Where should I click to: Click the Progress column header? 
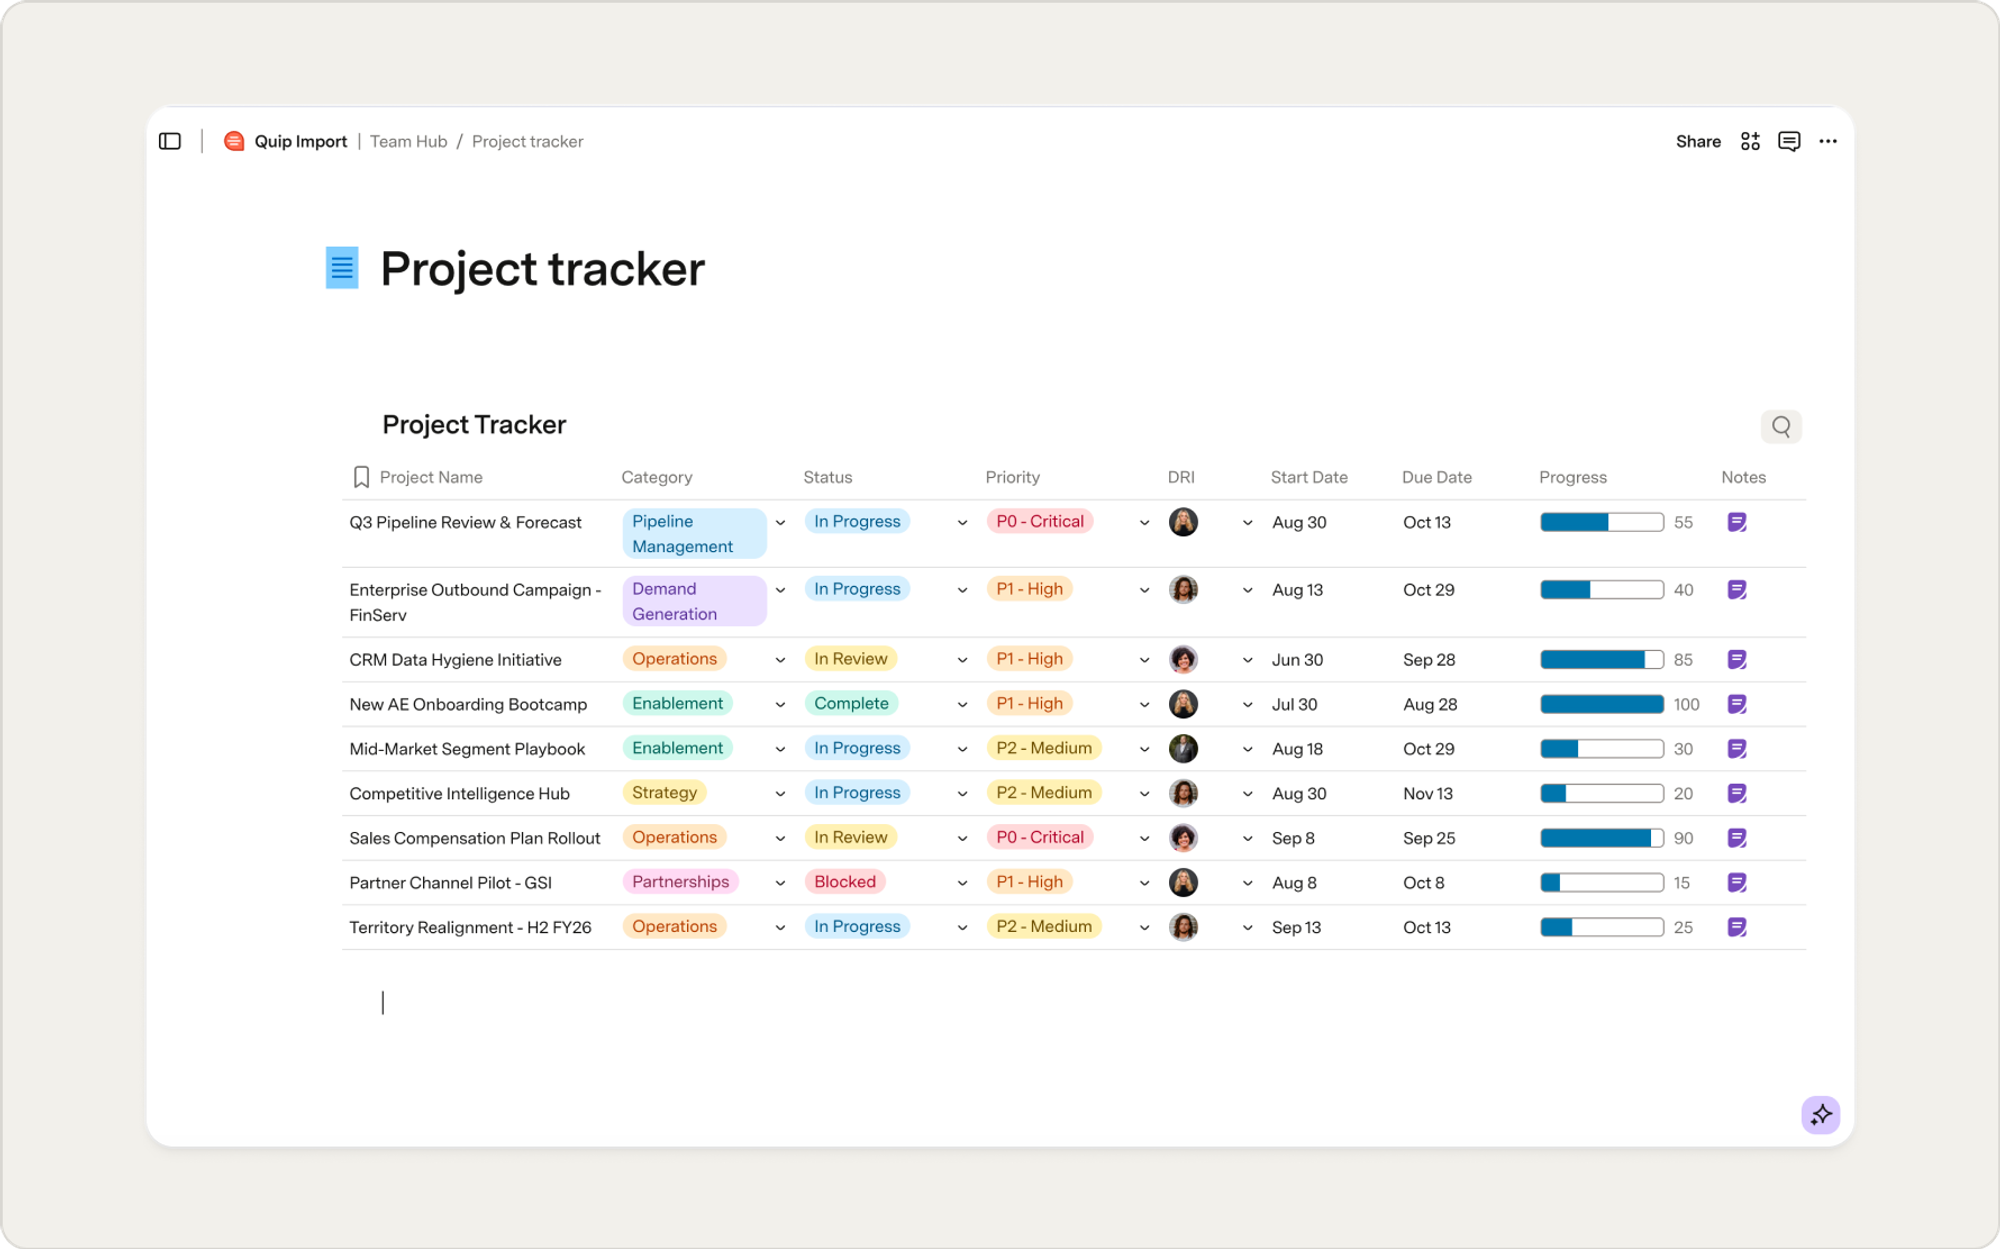[x=1572, y=478]
